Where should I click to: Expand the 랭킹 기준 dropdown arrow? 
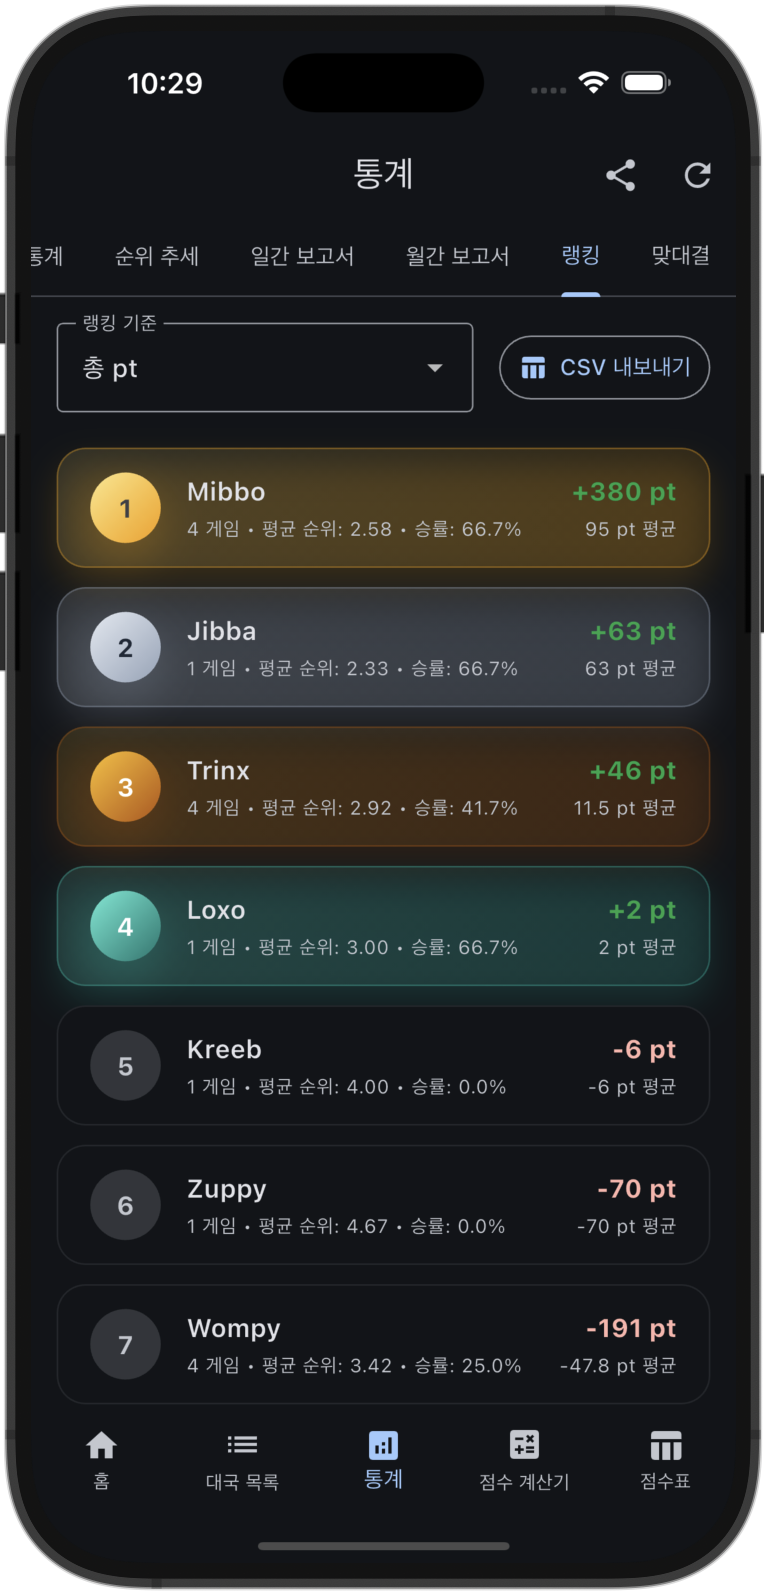coord(435,368)
